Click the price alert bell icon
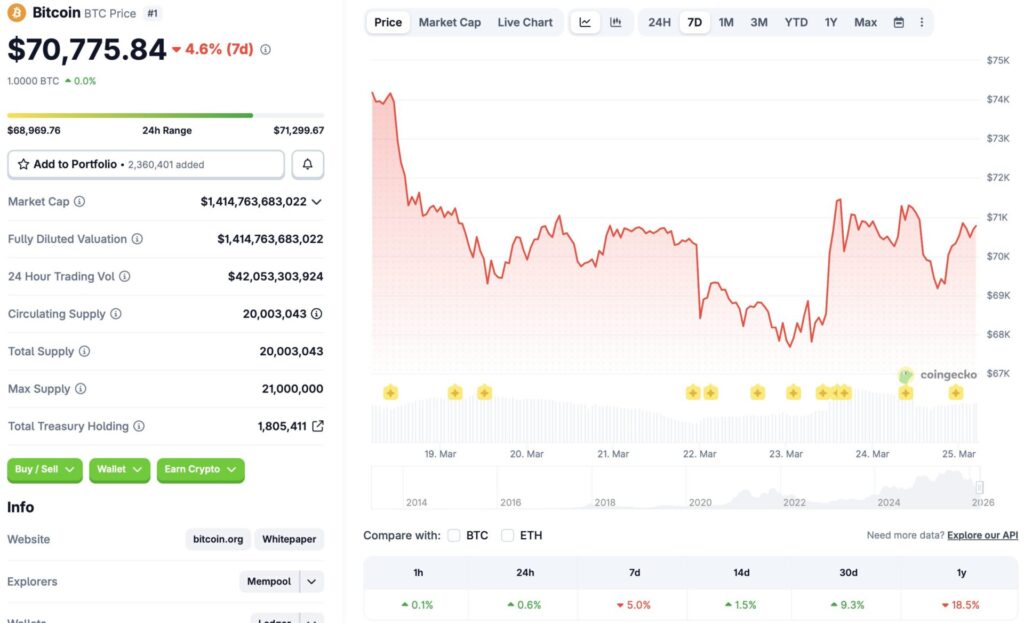The height and width of the screenshot is (623, 1024). click(307, 164)
